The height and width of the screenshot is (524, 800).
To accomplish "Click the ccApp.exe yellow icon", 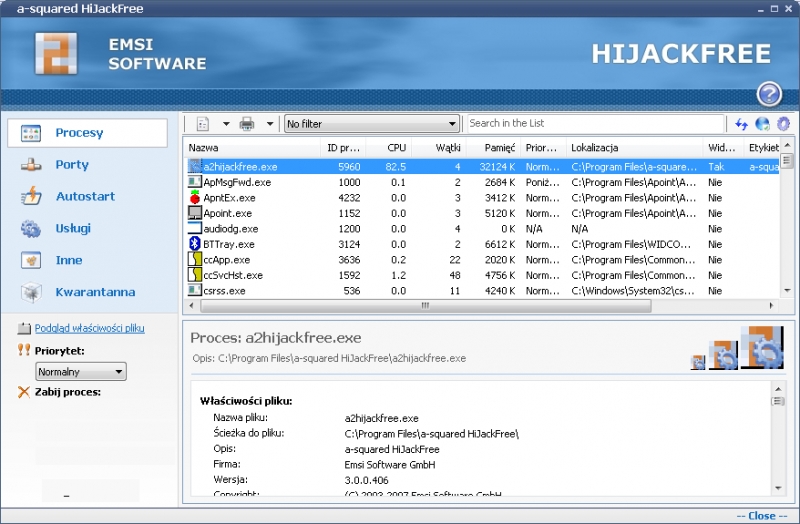I will (x=195, y=259).
